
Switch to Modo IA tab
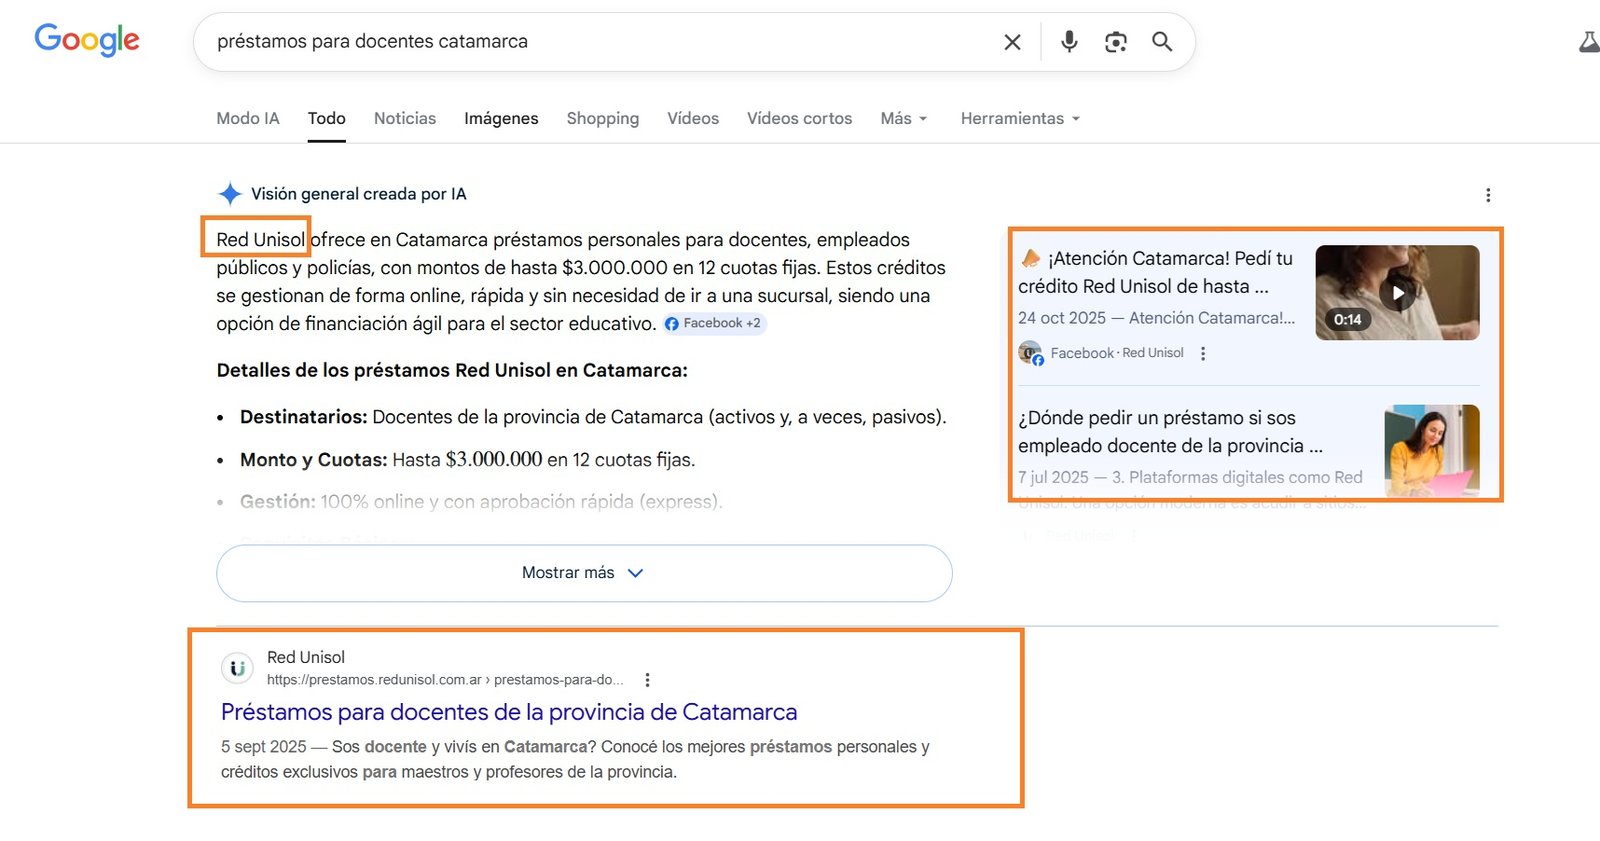click(248, 118)
